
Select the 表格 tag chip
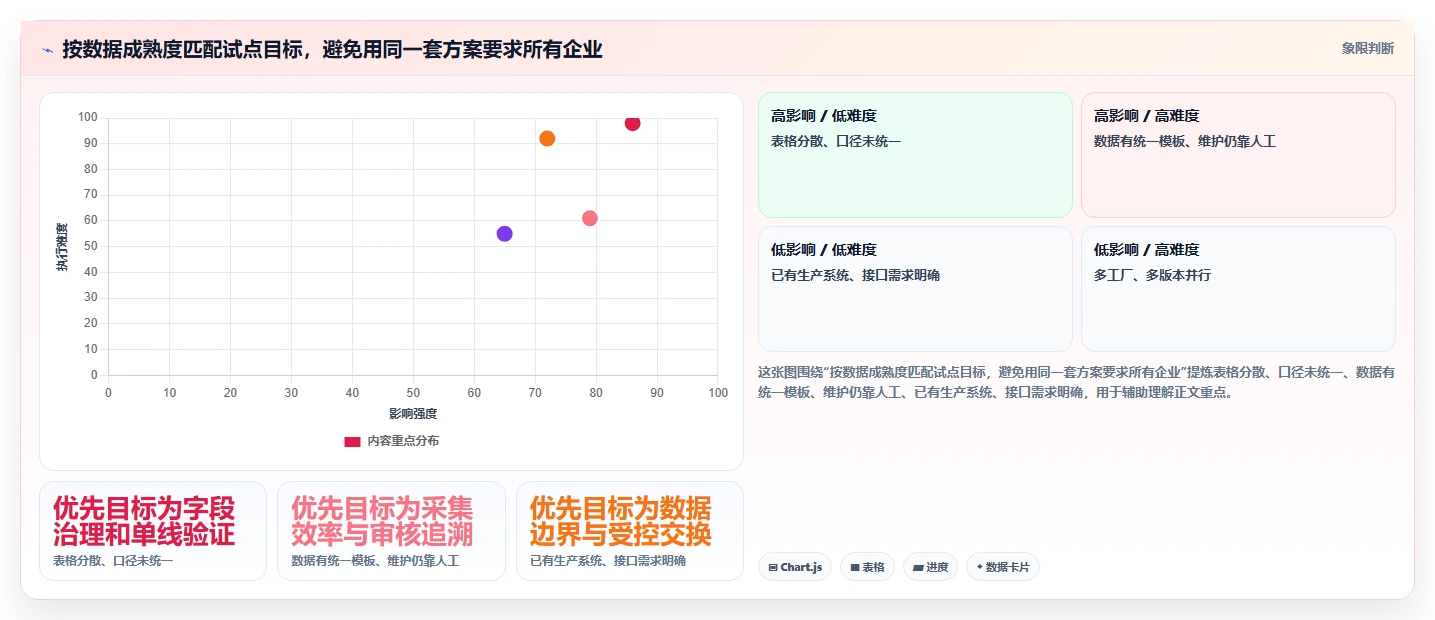867,567
